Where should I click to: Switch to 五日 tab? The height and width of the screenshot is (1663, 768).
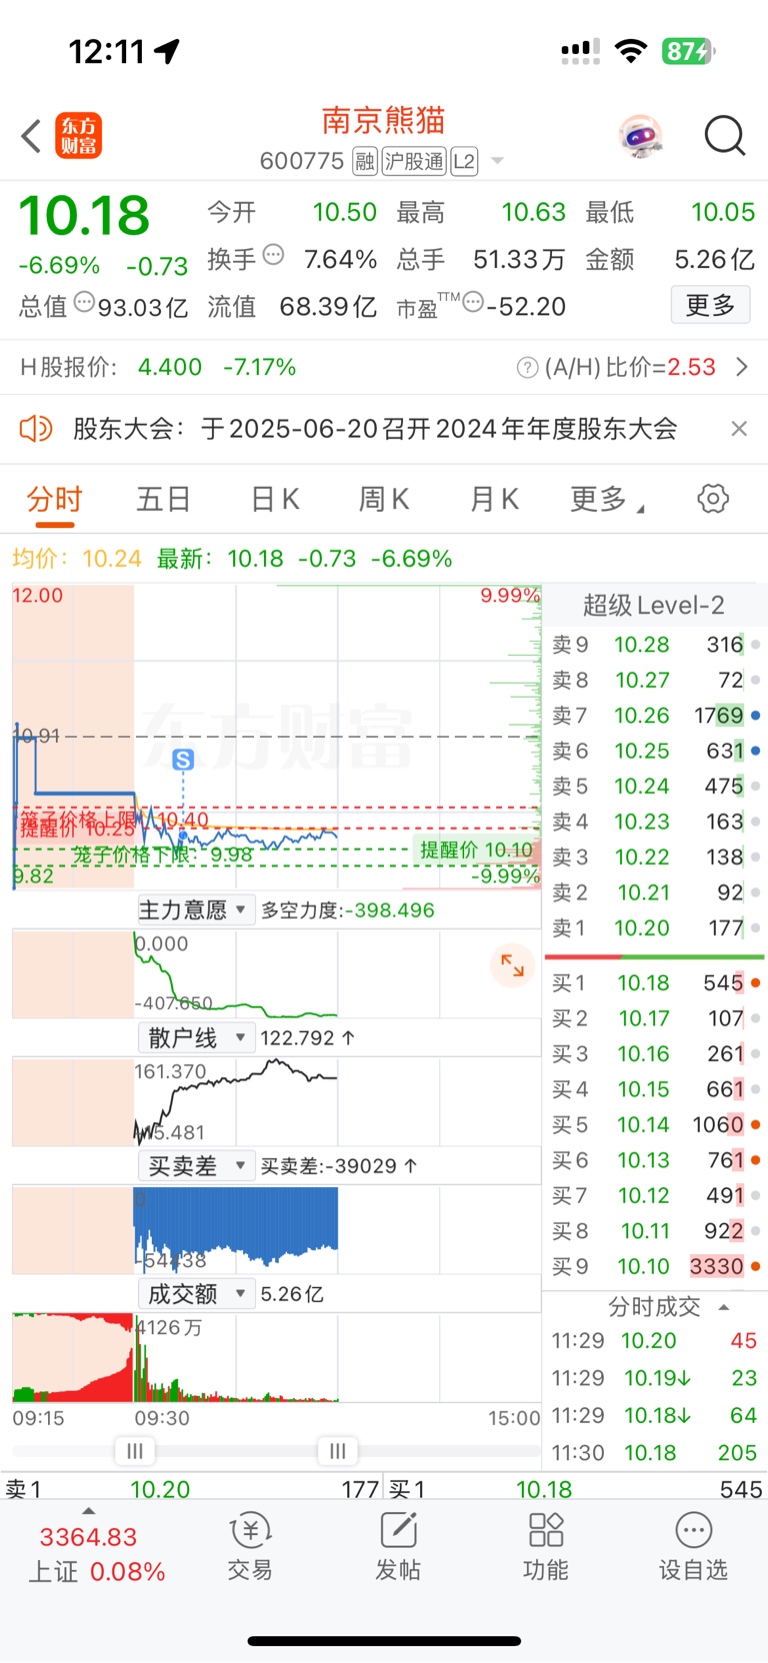163,498
